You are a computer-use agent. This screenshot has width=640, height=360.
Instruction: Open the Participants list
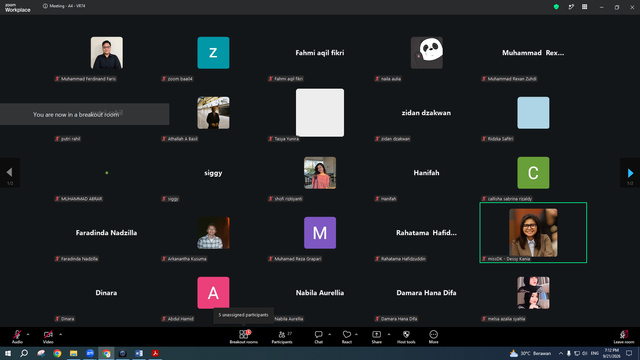[x=282, y=337]
